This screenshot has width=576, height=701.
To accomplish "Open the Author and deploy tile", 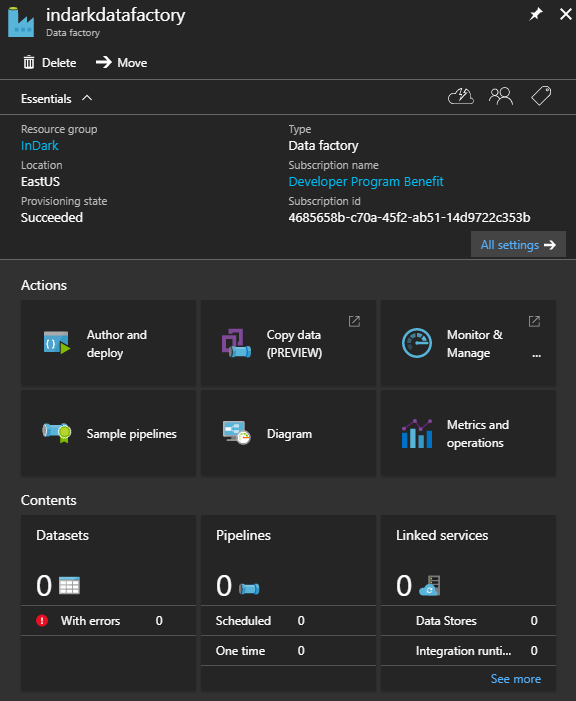I will click(x=108, y=343).
